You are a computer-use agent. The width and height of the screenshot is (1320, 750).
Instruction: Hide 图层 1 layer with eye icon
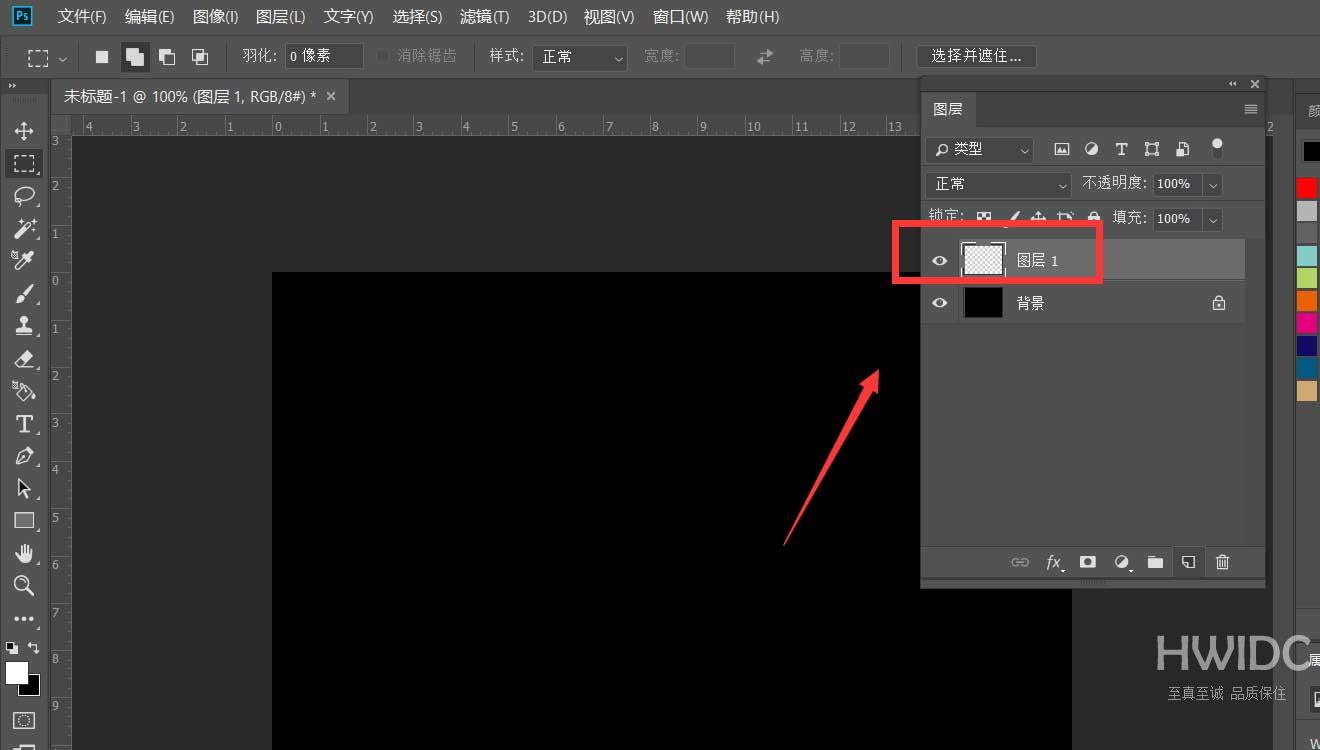[939, 261]
